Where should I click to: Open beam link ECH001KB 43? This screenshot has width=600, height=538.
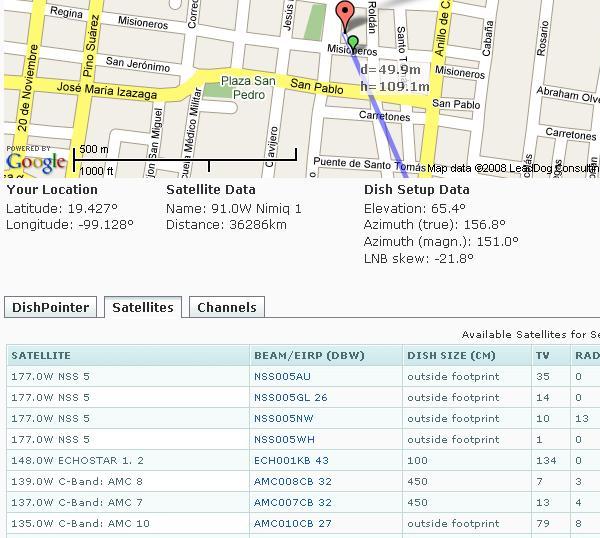[291, 460]
